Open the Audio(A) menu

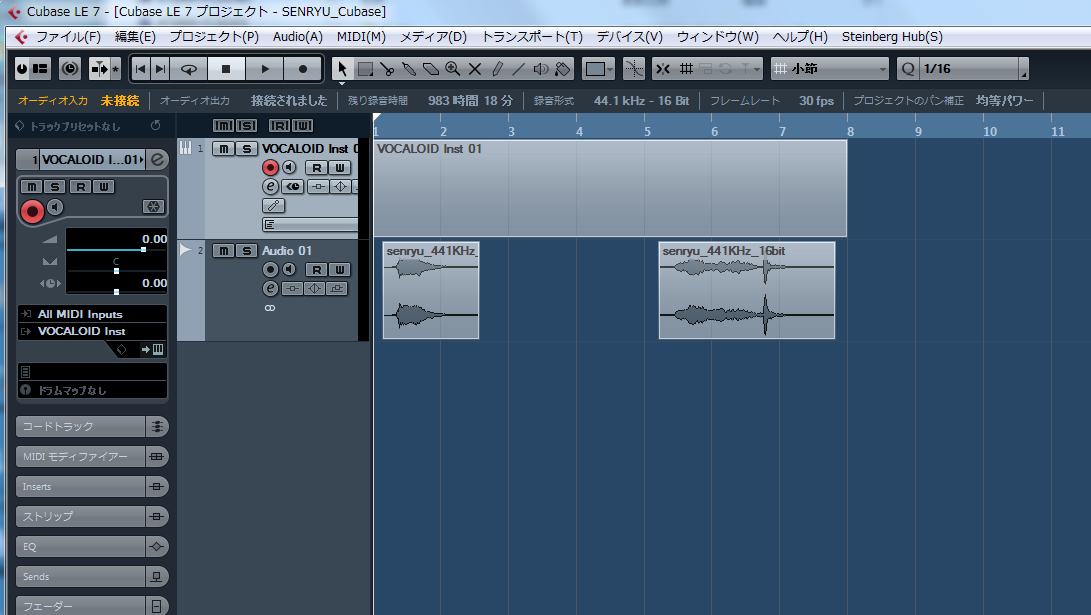coord(298,37)
